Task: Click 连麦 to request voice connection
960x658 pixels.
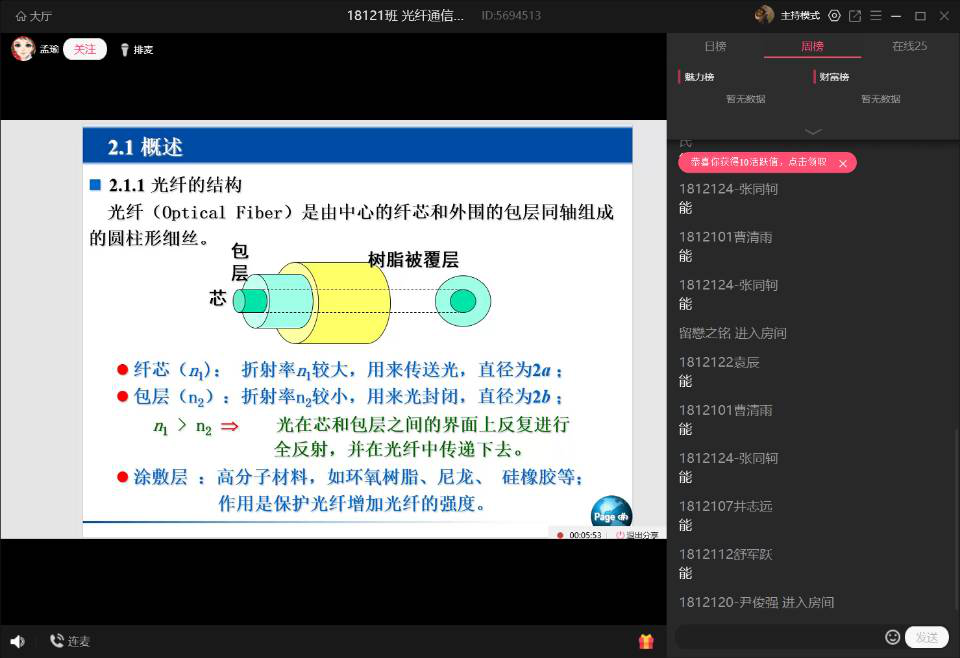Action: pyautogui.click(x=70, y=641)
